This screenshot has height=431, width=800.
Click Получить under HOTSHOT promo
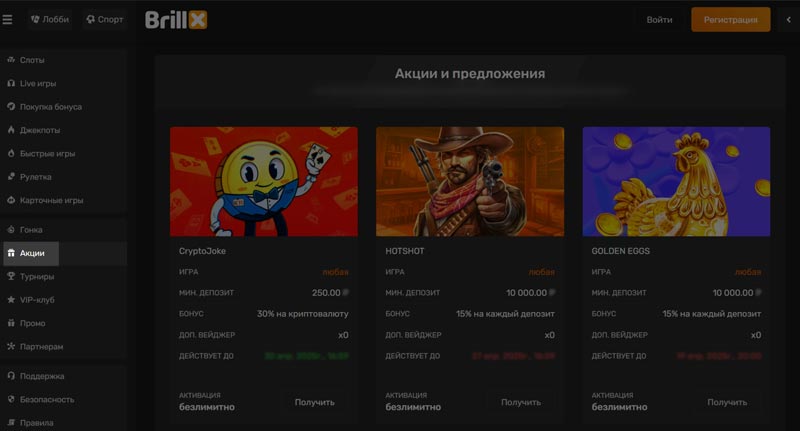click(x=520, y=402)
